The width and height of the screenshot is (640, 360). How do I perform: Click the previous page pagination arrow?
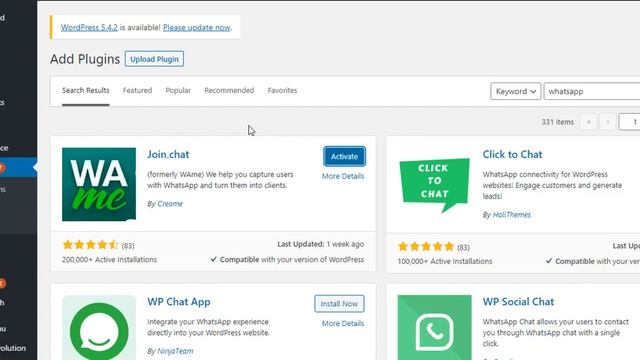coord(608,122)
